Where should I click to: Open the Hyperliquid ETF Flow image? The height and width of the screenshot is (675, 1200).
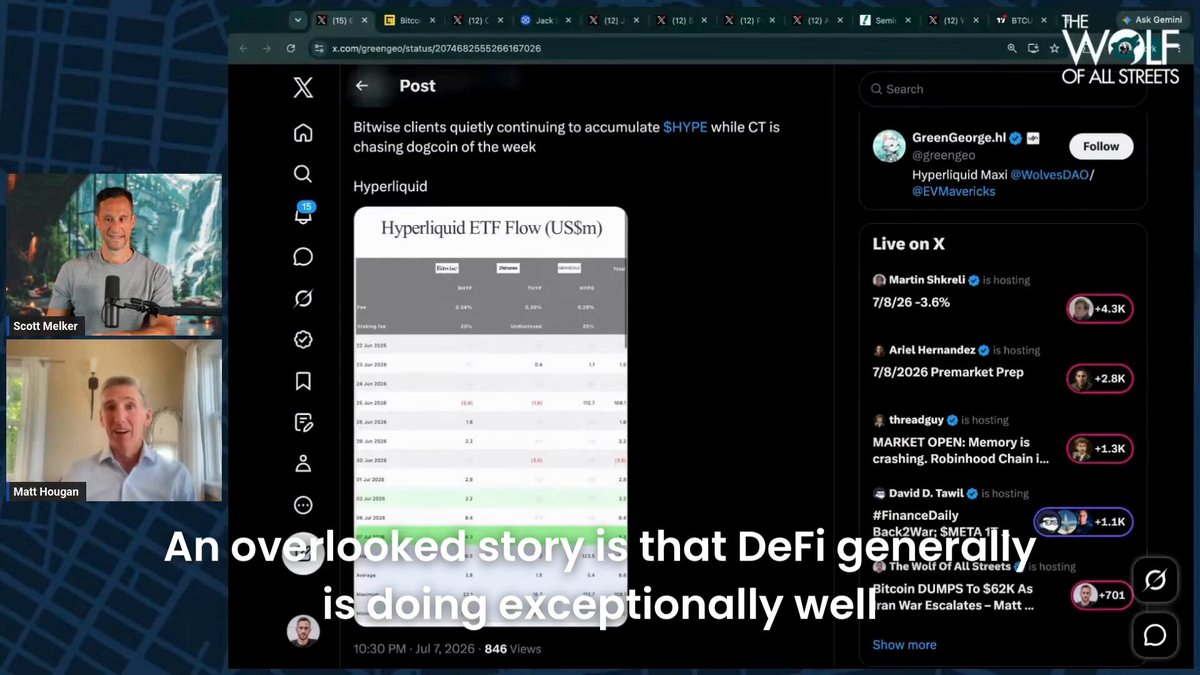click(490, 416)
